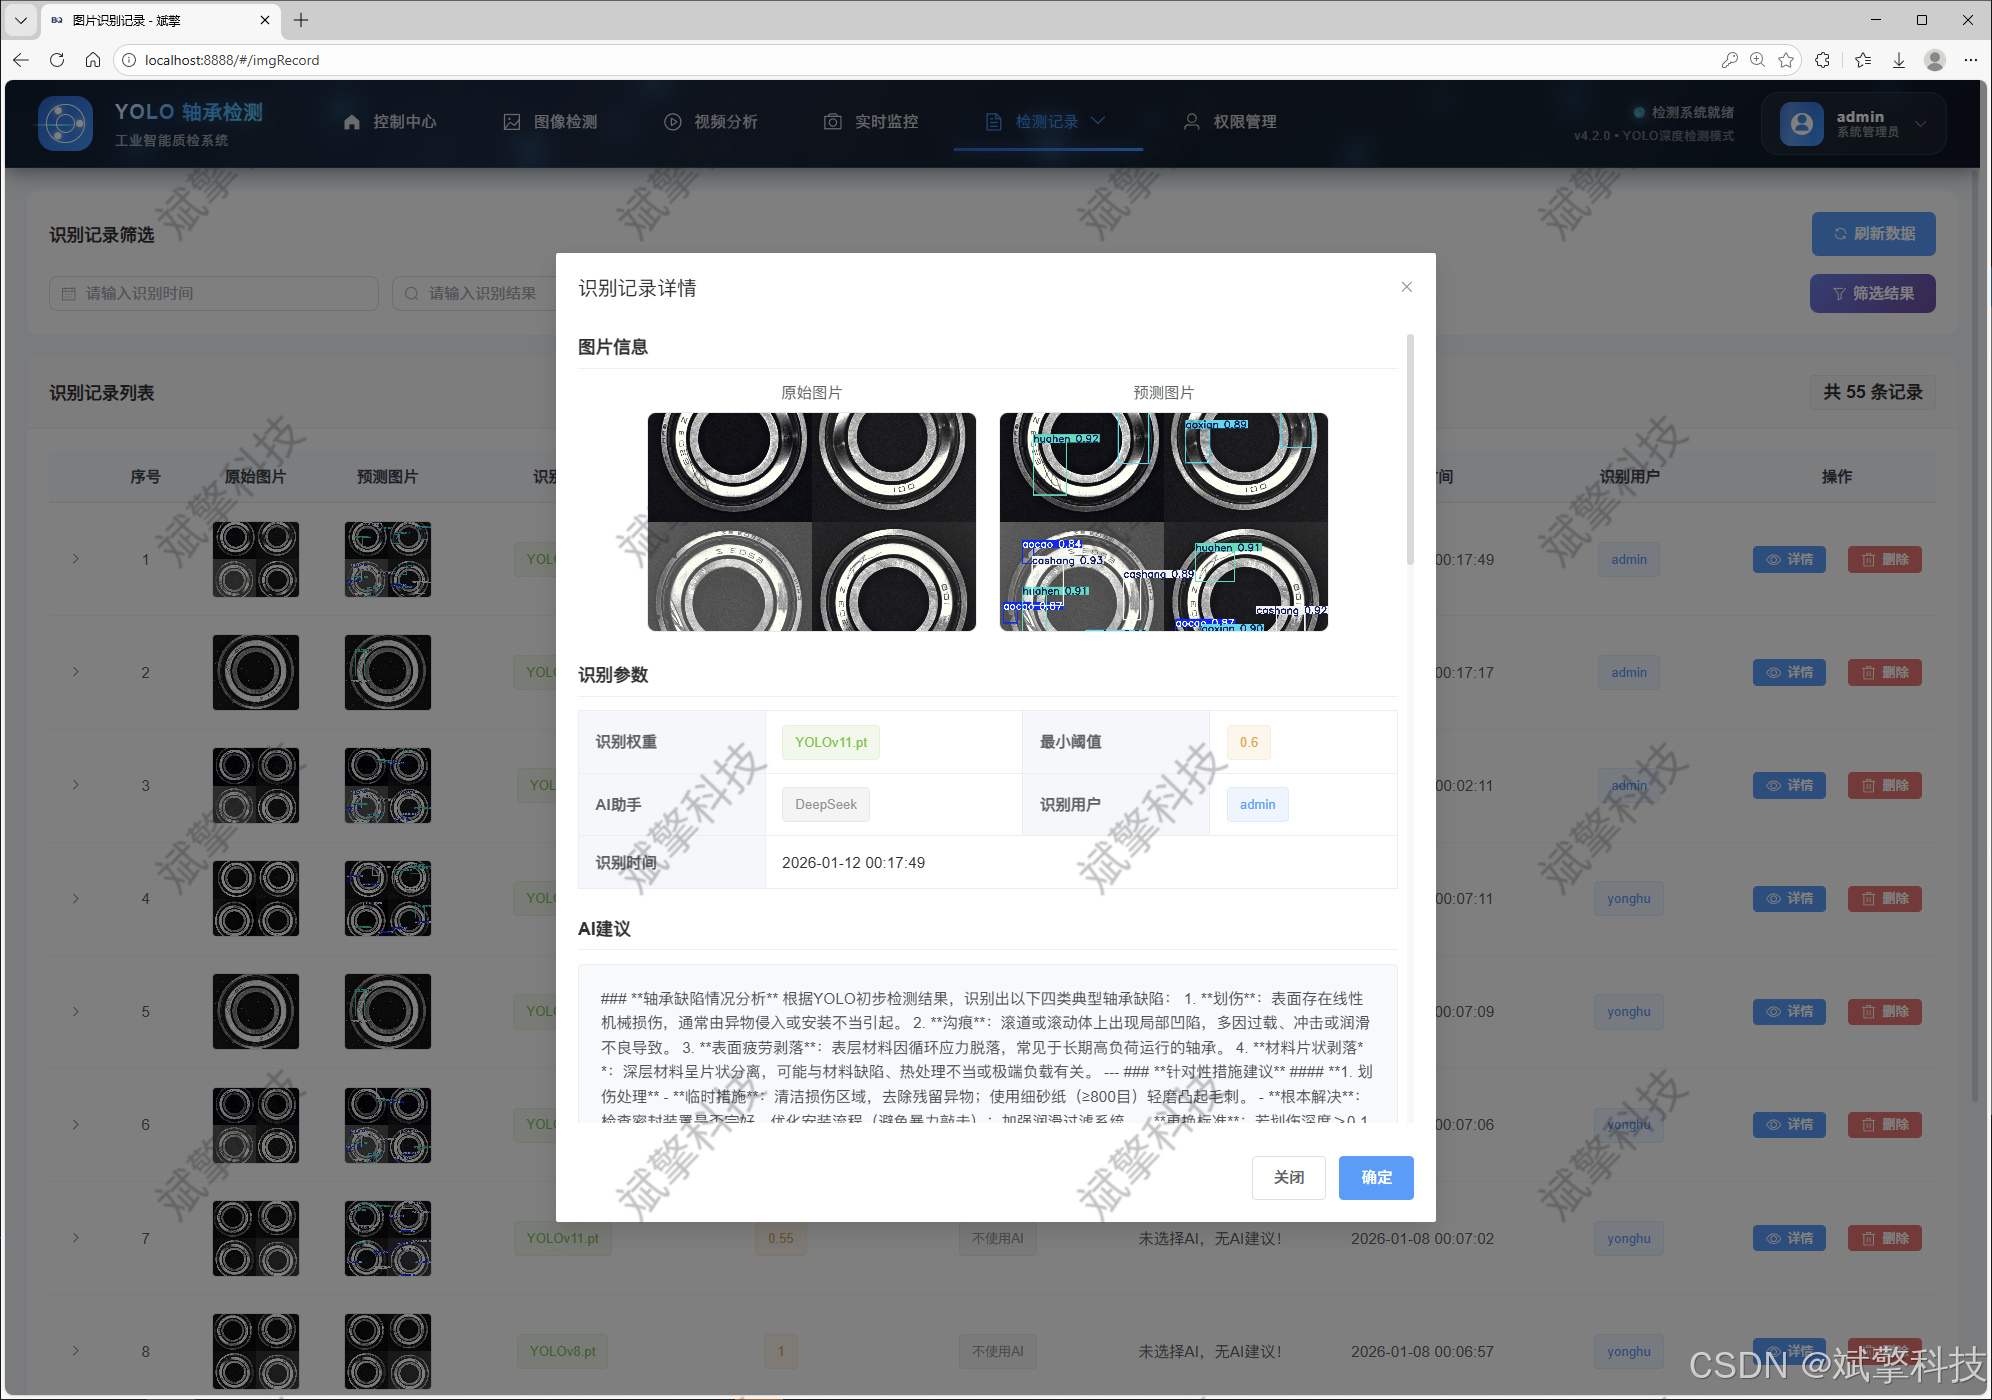
Task: Click the 请输入识别时间 date input
Action: [213, 294]
